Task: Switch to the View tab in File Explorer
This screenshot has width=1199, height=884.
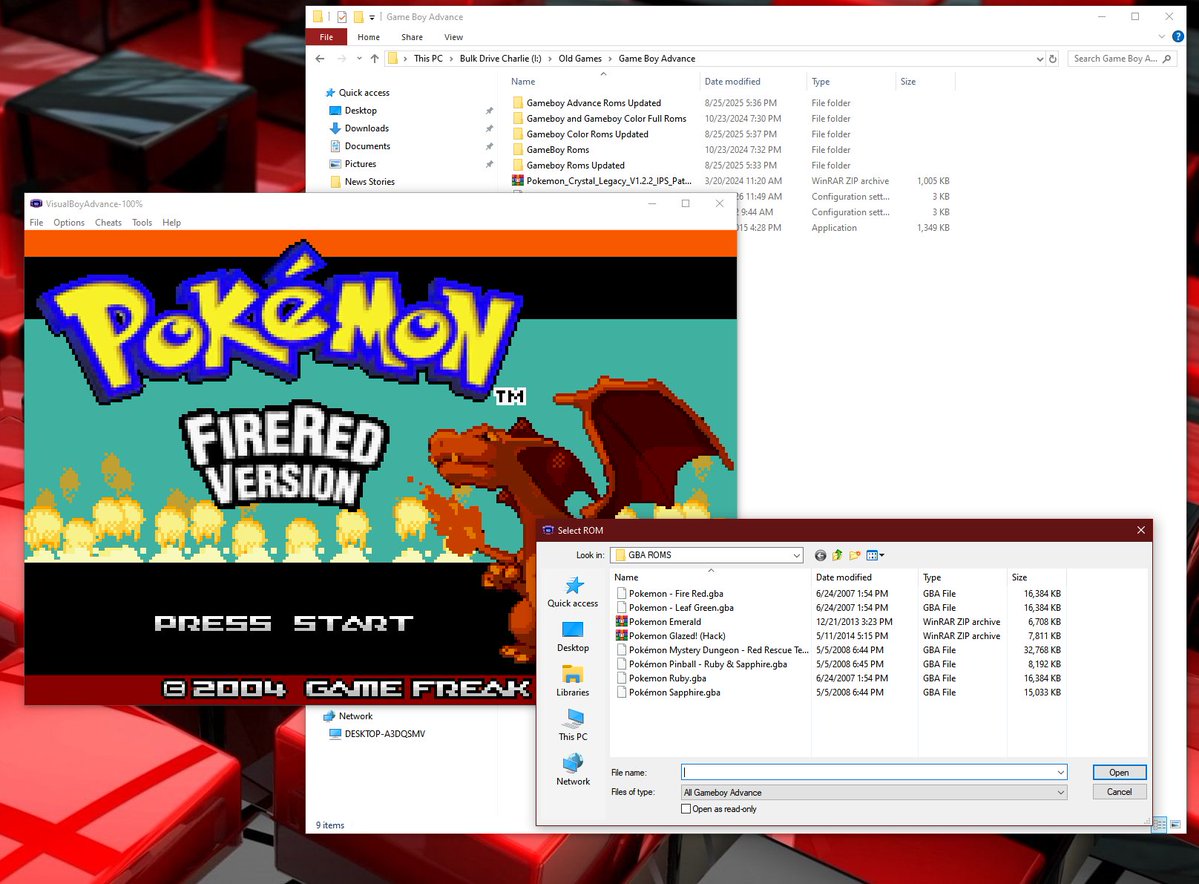Action: [454, 36]
